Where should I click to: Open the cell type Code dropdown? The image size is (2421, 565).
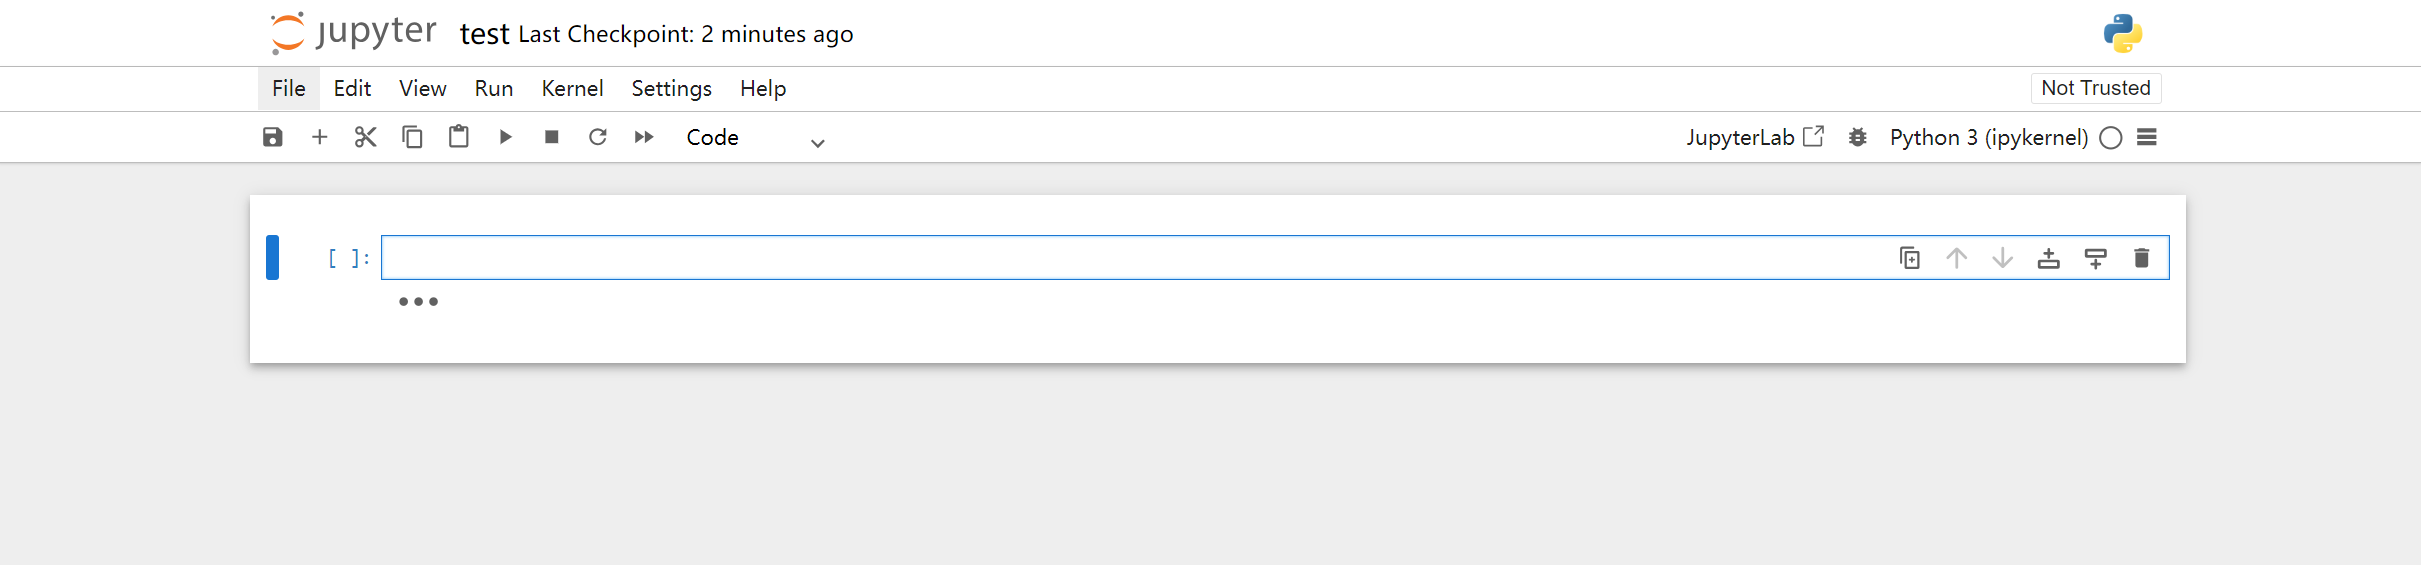pos(755,138)
